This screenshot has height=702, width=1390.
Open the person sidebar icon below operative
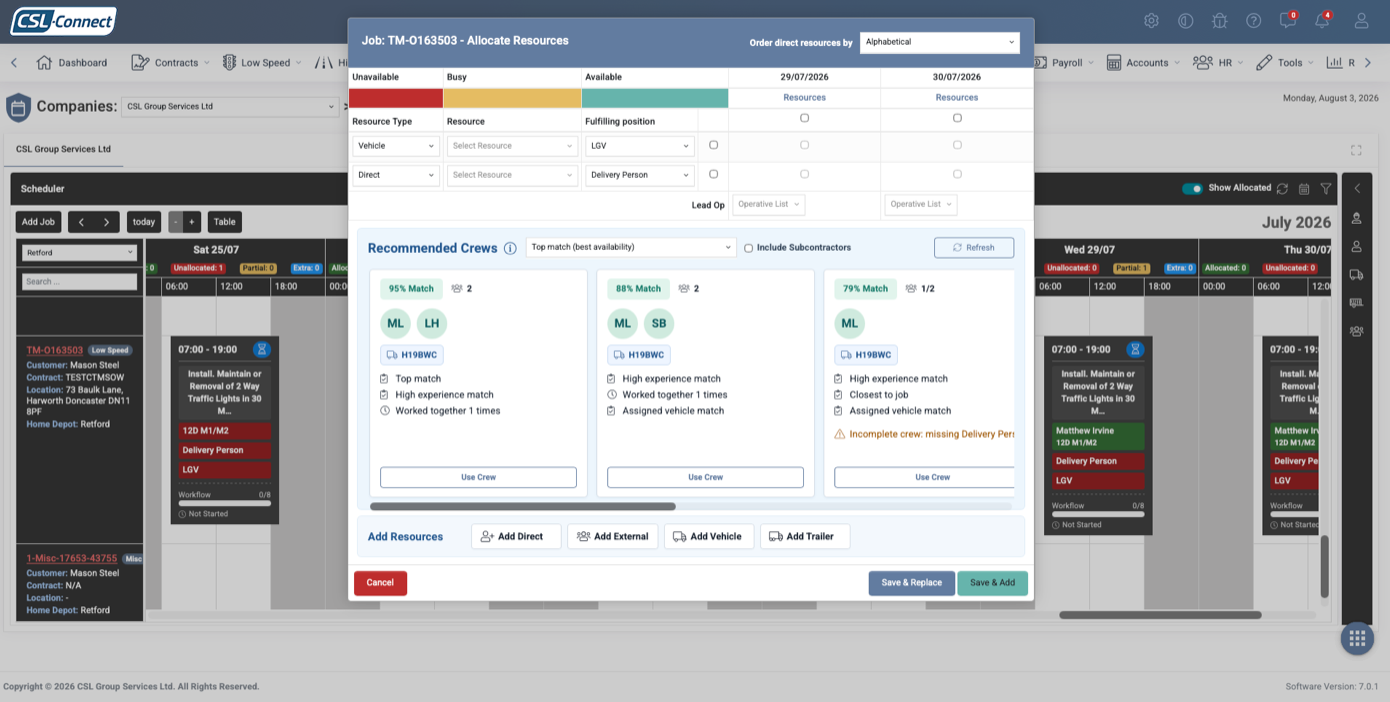pyautogui.click(x=1357, y=246)
